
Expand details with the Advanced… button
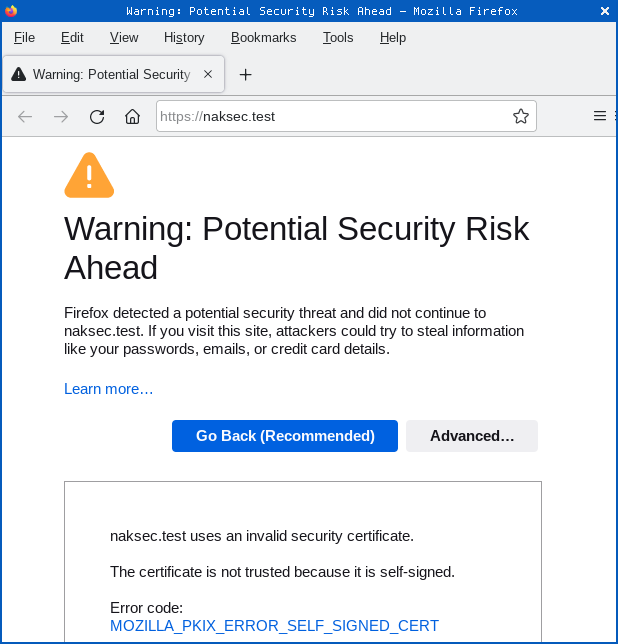click(x=472, y=436)
